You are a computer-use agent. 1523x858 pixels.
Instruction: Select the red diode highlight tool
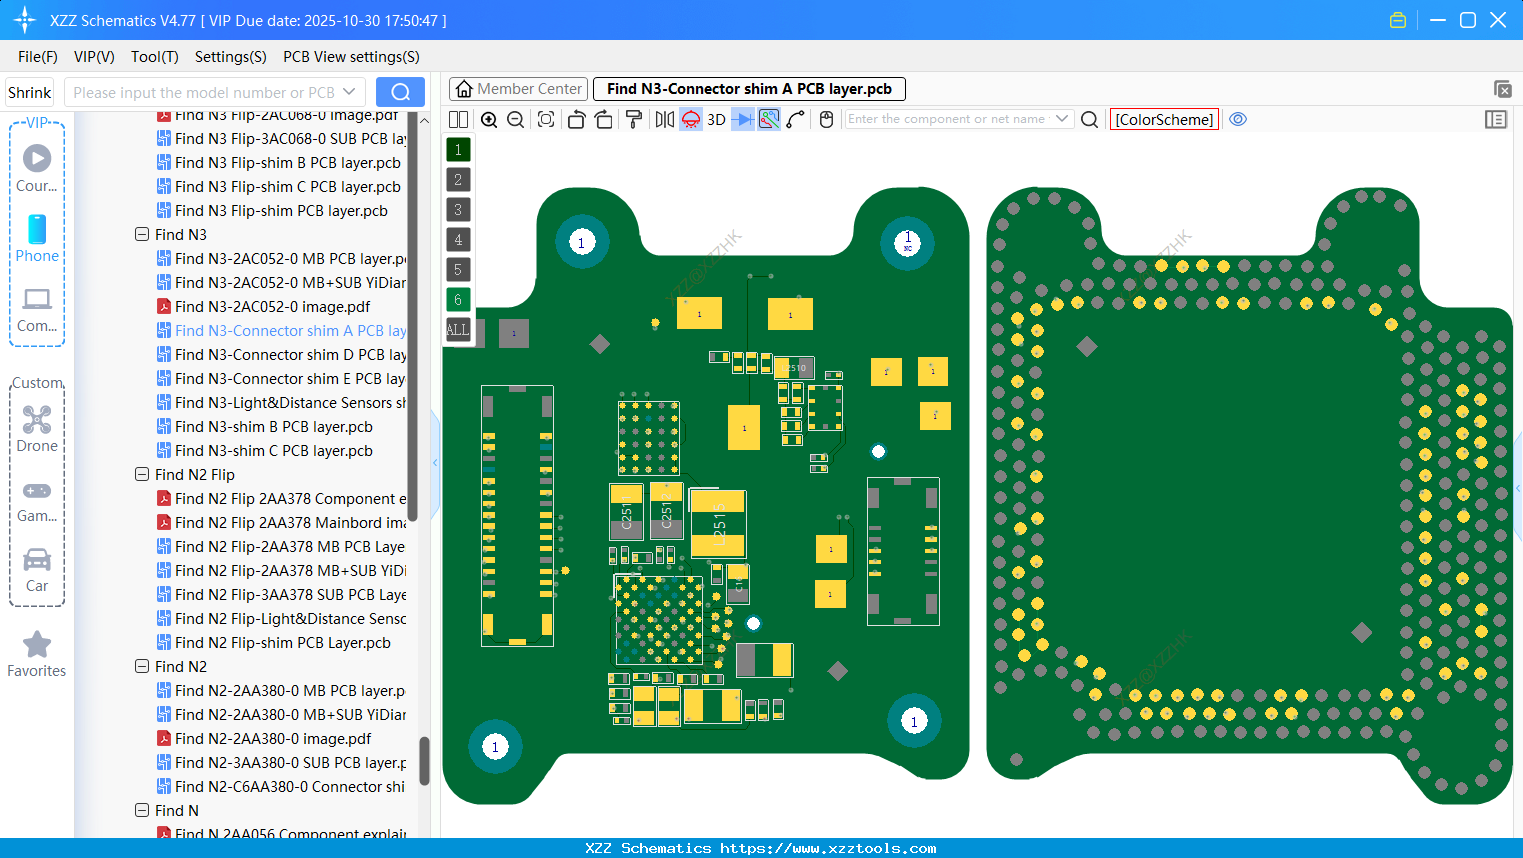691,119
